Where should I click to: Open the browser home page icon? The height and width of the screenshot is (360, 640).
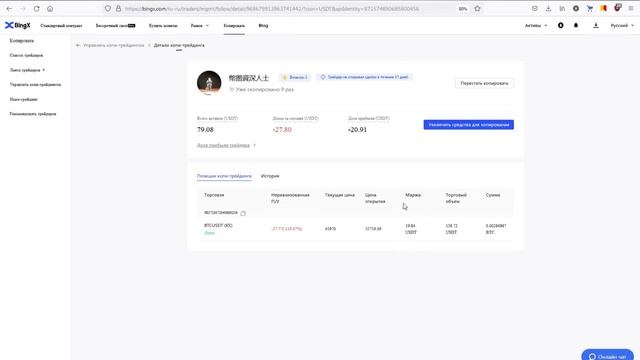50,9
